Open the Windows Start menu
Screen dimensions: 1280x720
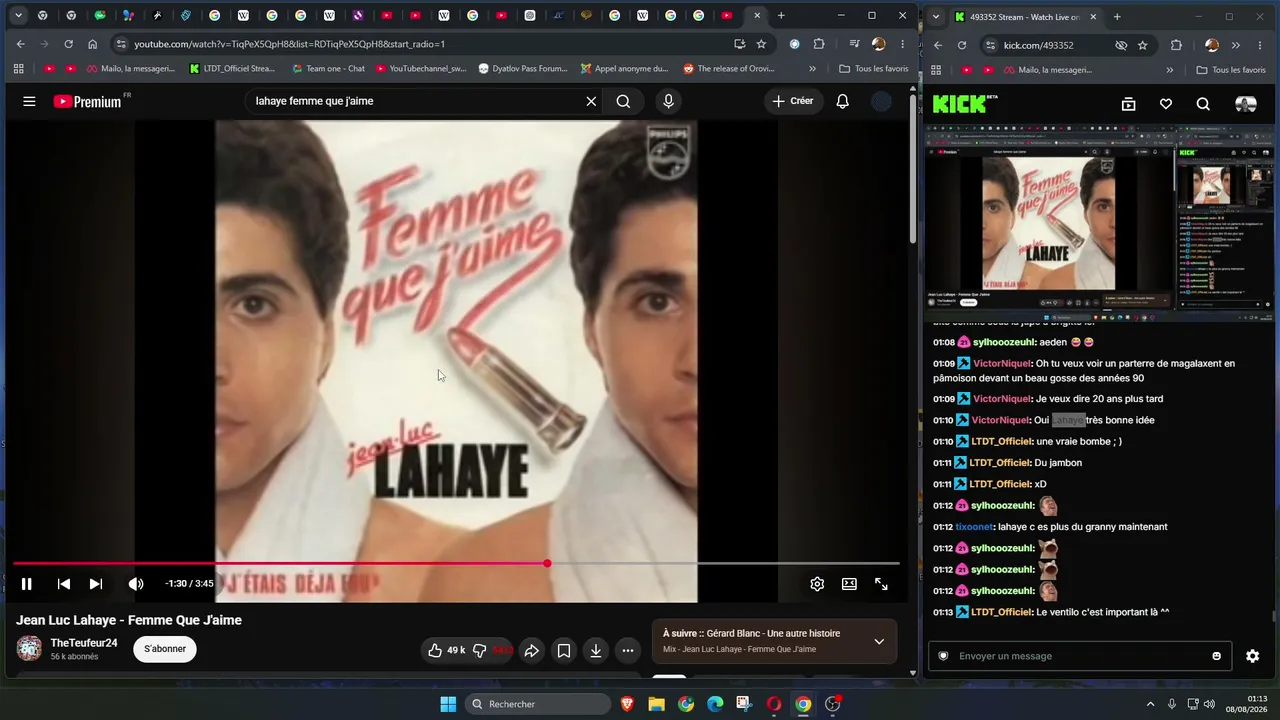coord(448,704)
